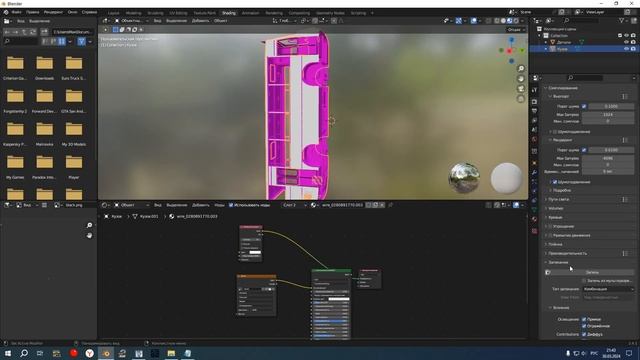Open the 'Правка' menu
Image resolution: width=640 pixels, height=360 pixels.
pyautogui.click(x=33, y=12)
